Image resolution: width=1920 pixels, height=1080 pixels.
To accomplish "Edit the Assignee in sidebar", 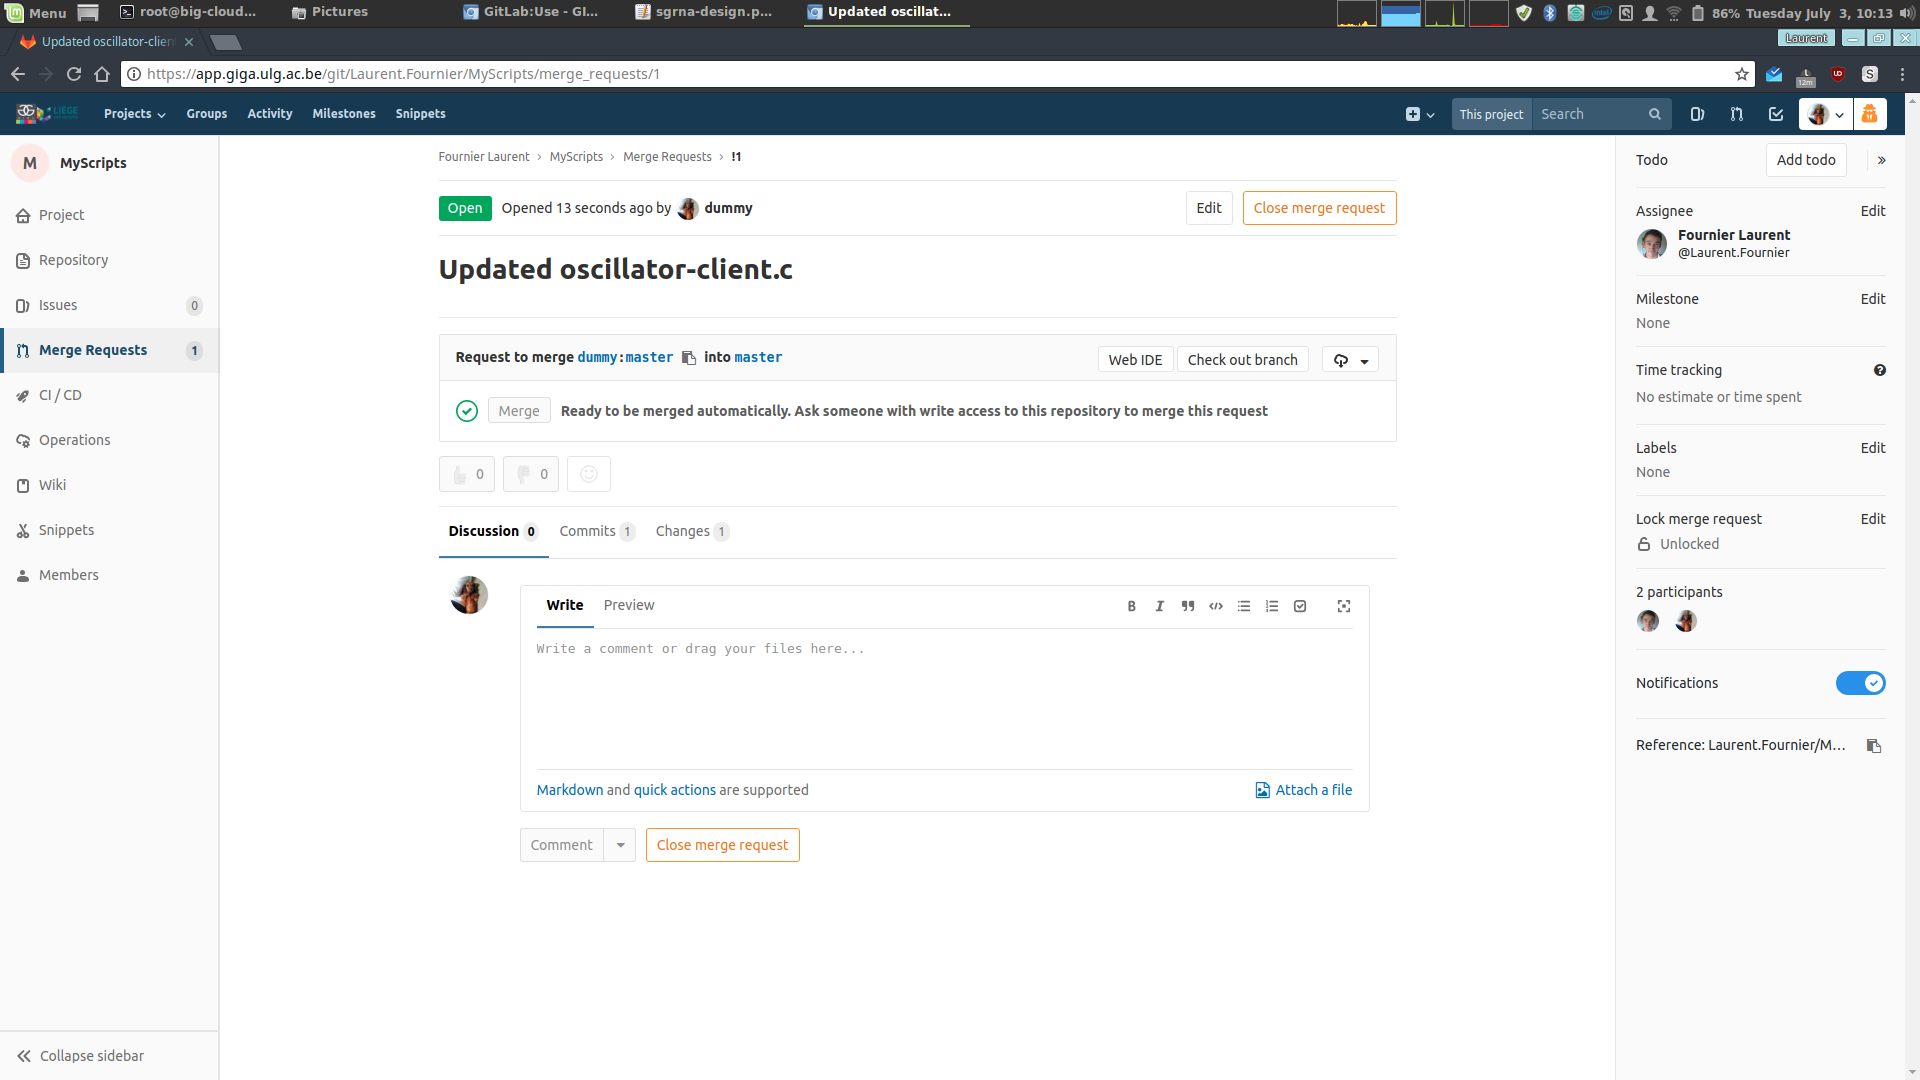I will (x=1873, y=211).
